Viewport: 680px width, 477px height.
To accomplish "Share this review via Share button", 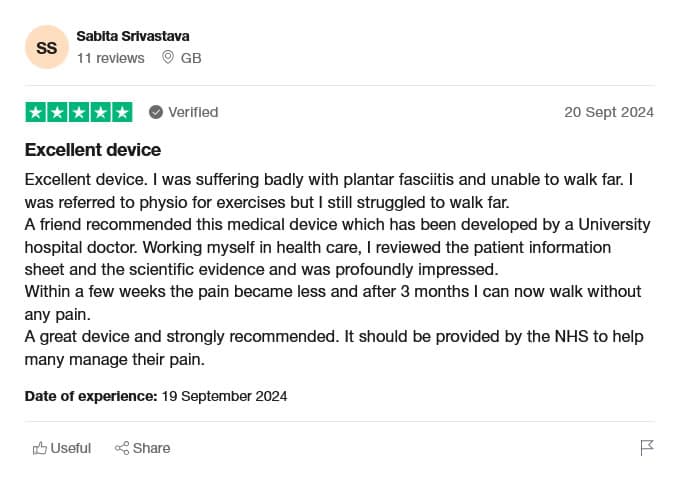I will tap(142, 448).
